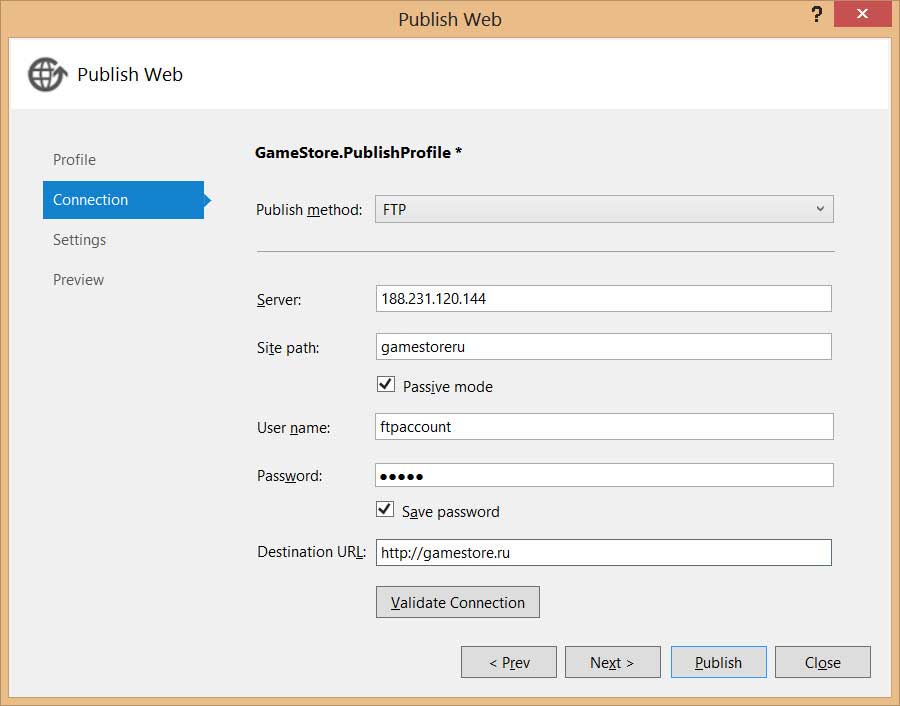Click the Site path label
900x706 pixels.
288,348
